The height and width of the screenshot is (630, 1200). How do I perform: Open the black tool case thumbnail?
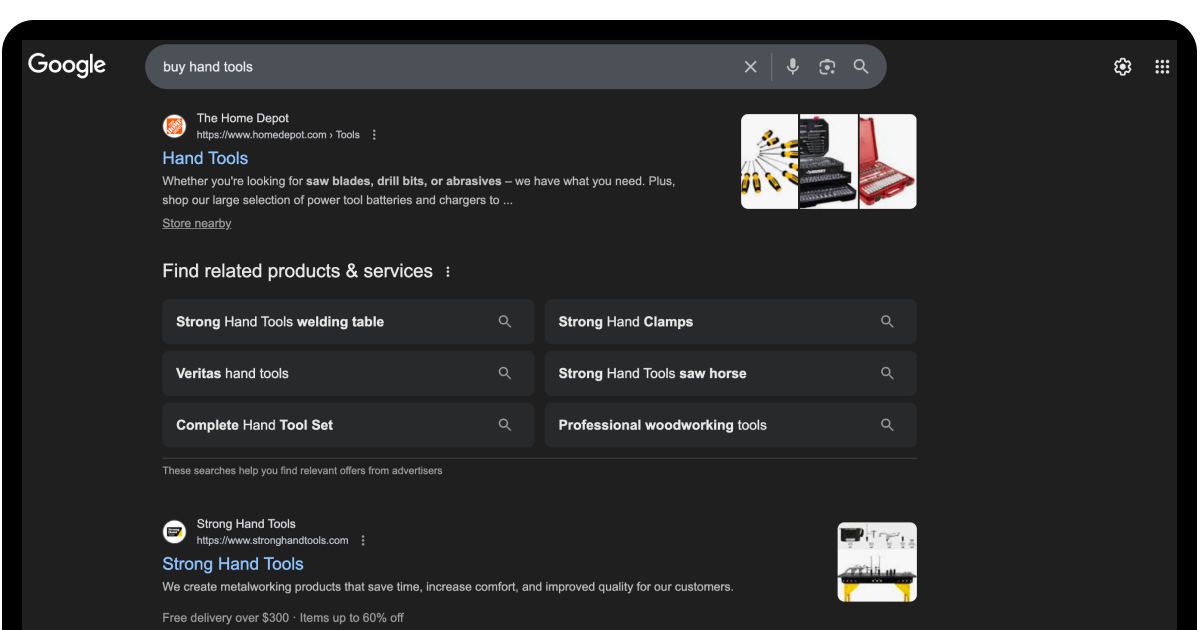click(828, 161)
